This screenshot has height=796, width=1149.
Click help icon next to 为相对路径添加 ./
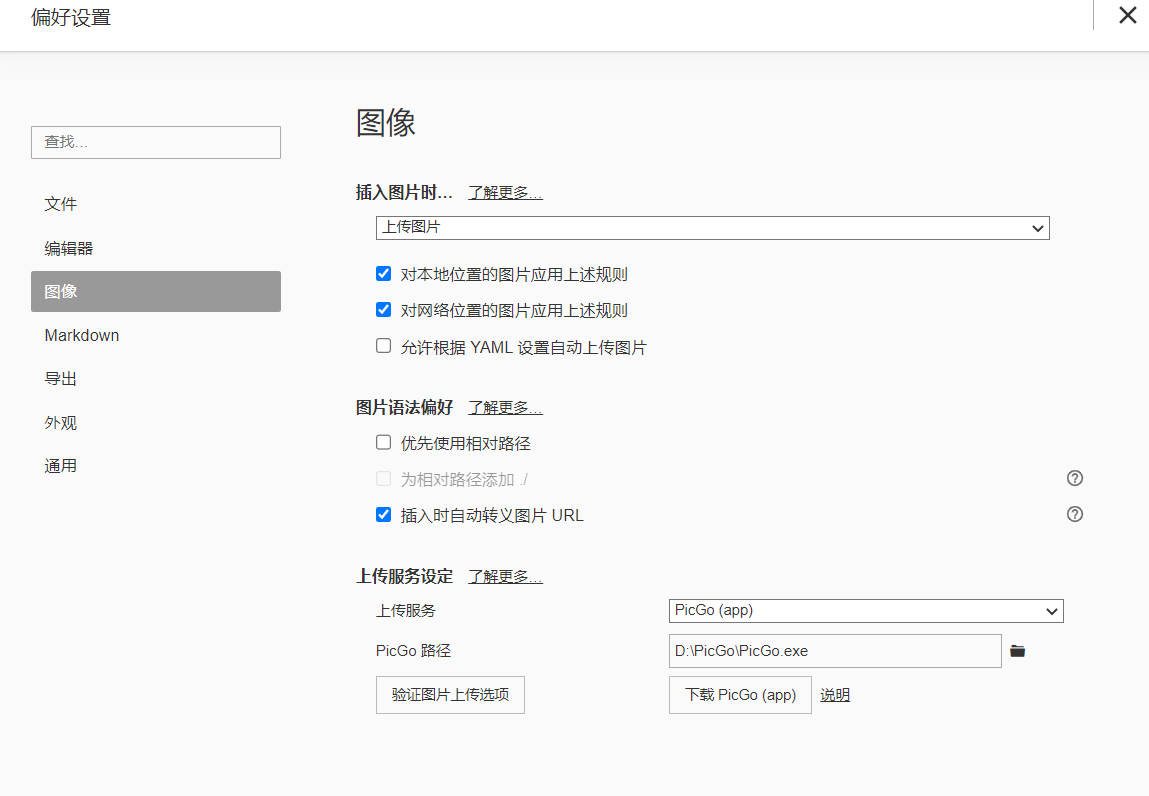click(x=1075, y=478)
